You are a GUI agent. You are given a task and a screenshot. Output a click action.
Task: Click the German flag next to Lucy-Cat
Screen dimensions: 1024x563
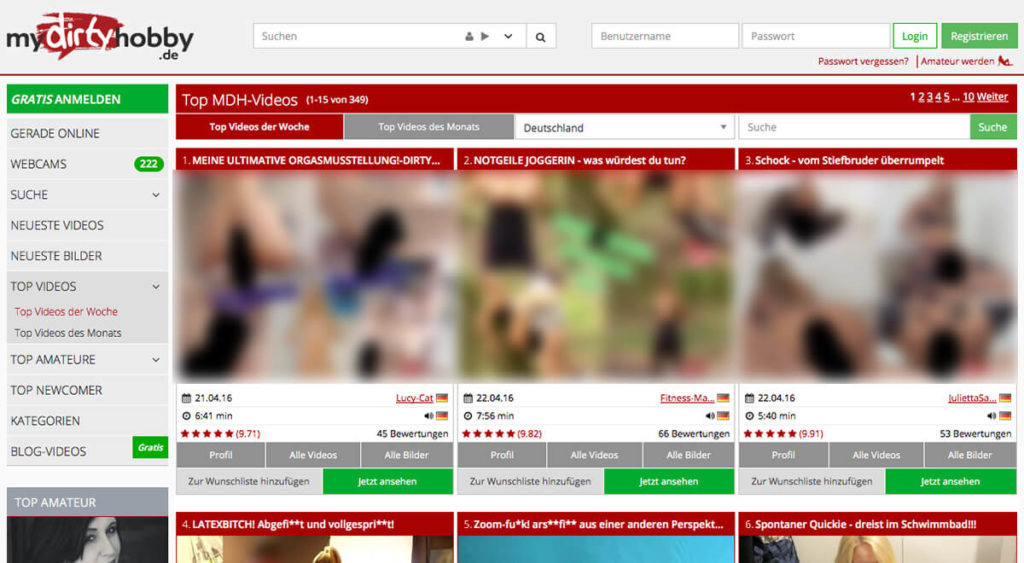442,398
